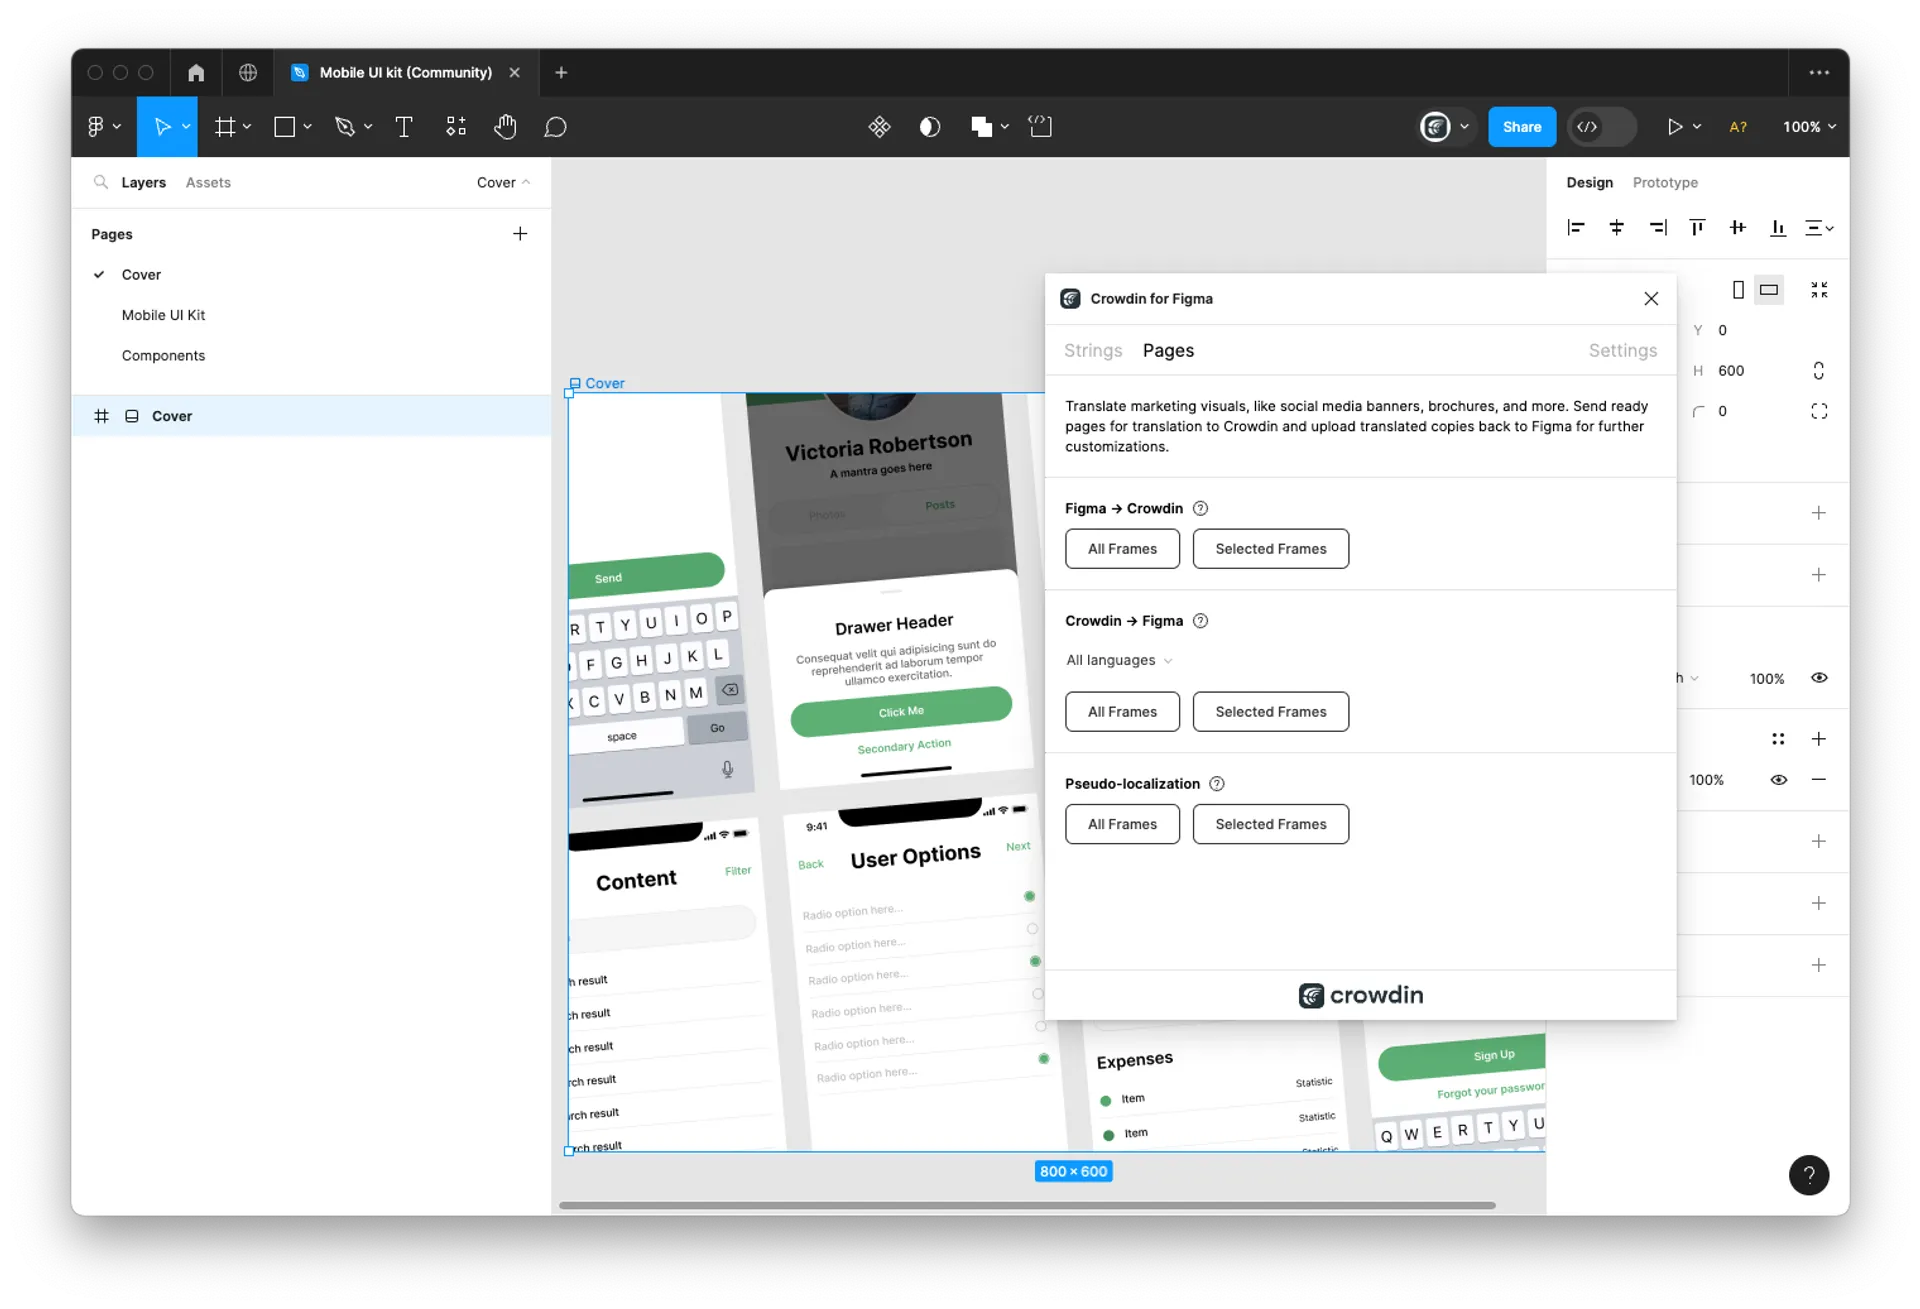This screenshot has height=1309, width=1920.
Task: Toggle fill visibility eye icon
Action: [x=1779, y=780]
